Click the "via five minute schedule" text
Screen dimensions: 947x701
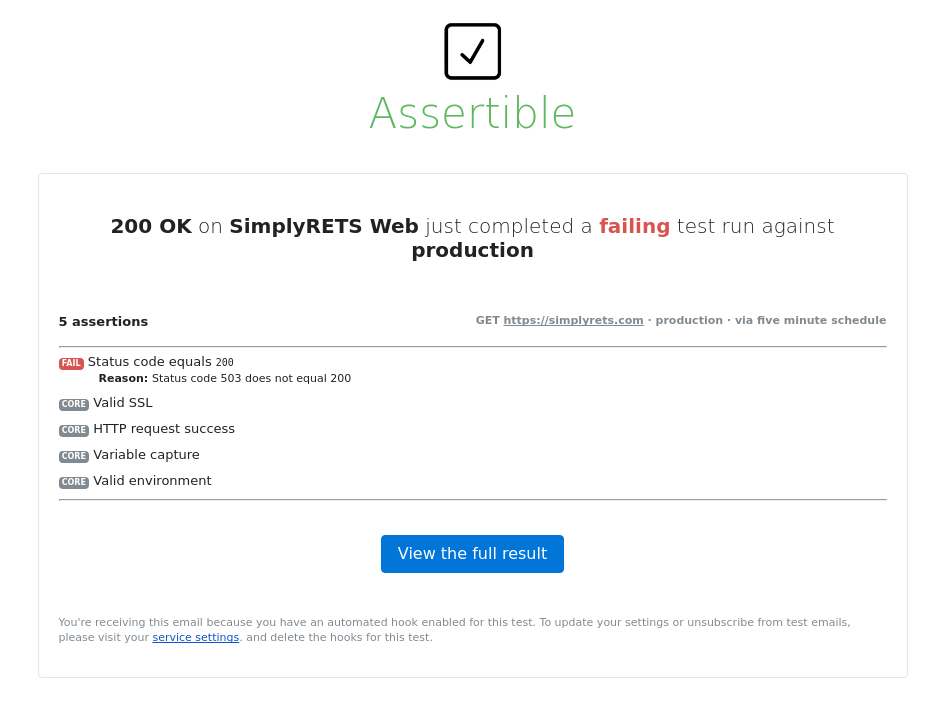pos(810,321)
